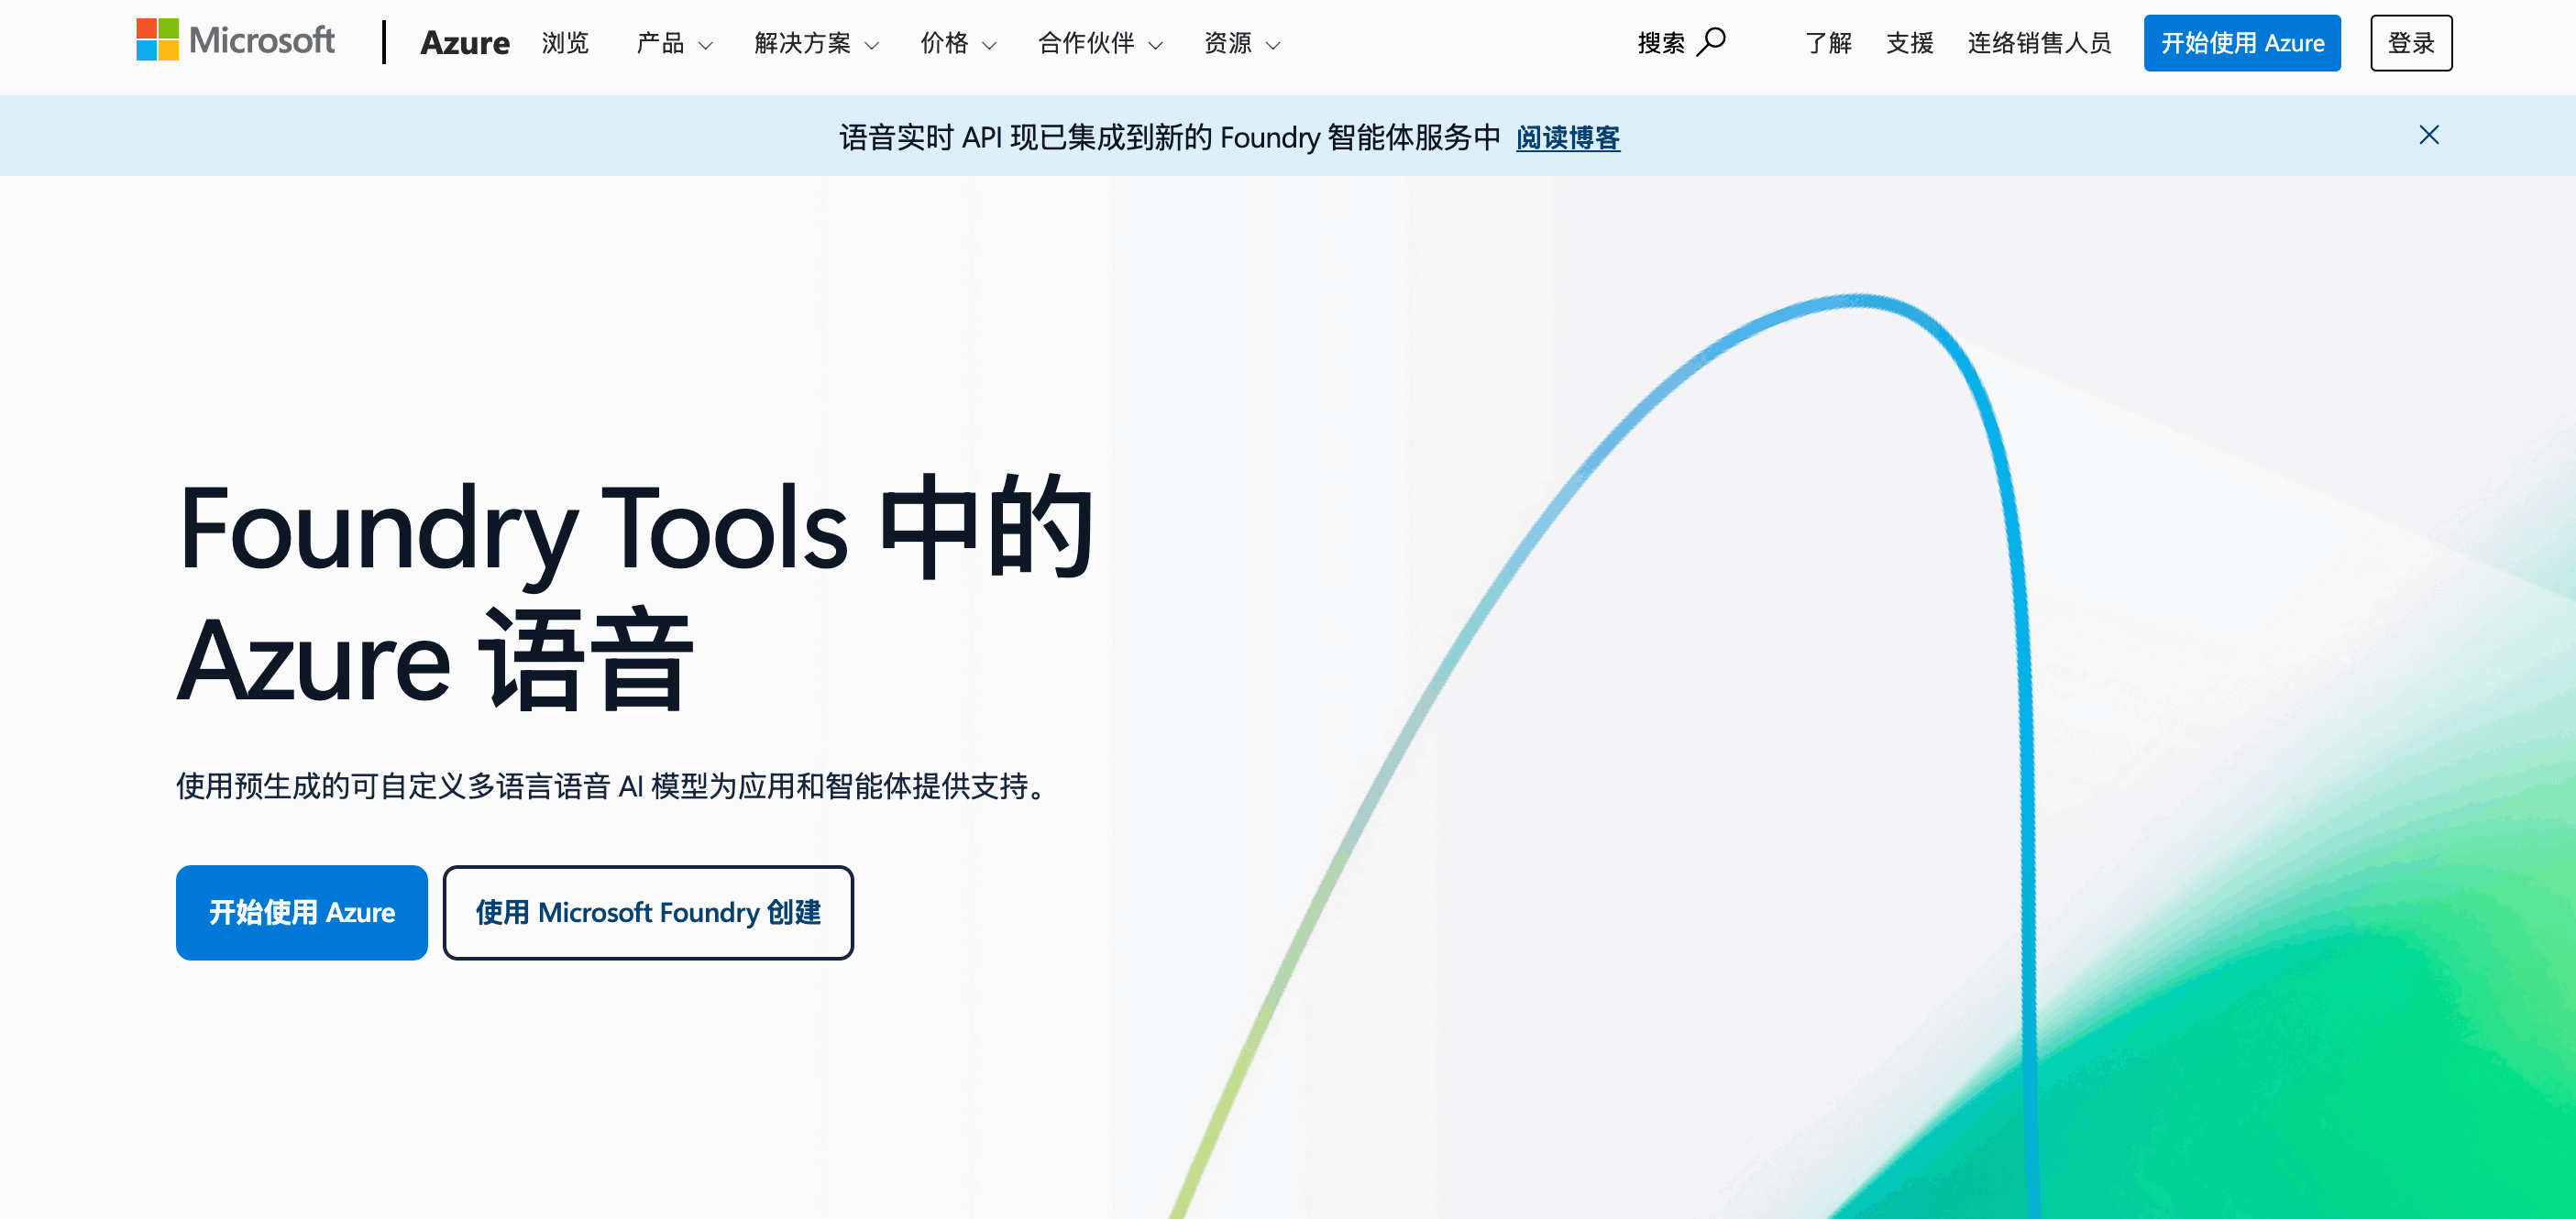Click the header 开始使用 Azure button
Viewport: 2576px width, 1219px height.
2242,43
